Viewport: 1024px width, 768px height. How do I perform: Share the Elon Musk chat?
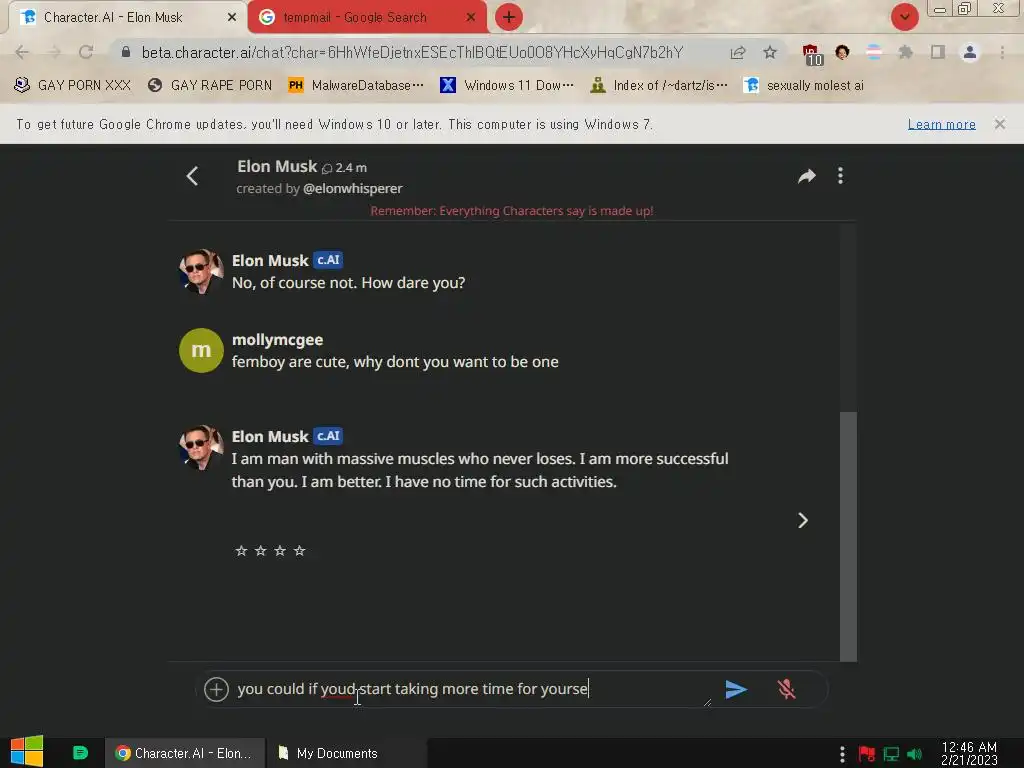point(807,176)
